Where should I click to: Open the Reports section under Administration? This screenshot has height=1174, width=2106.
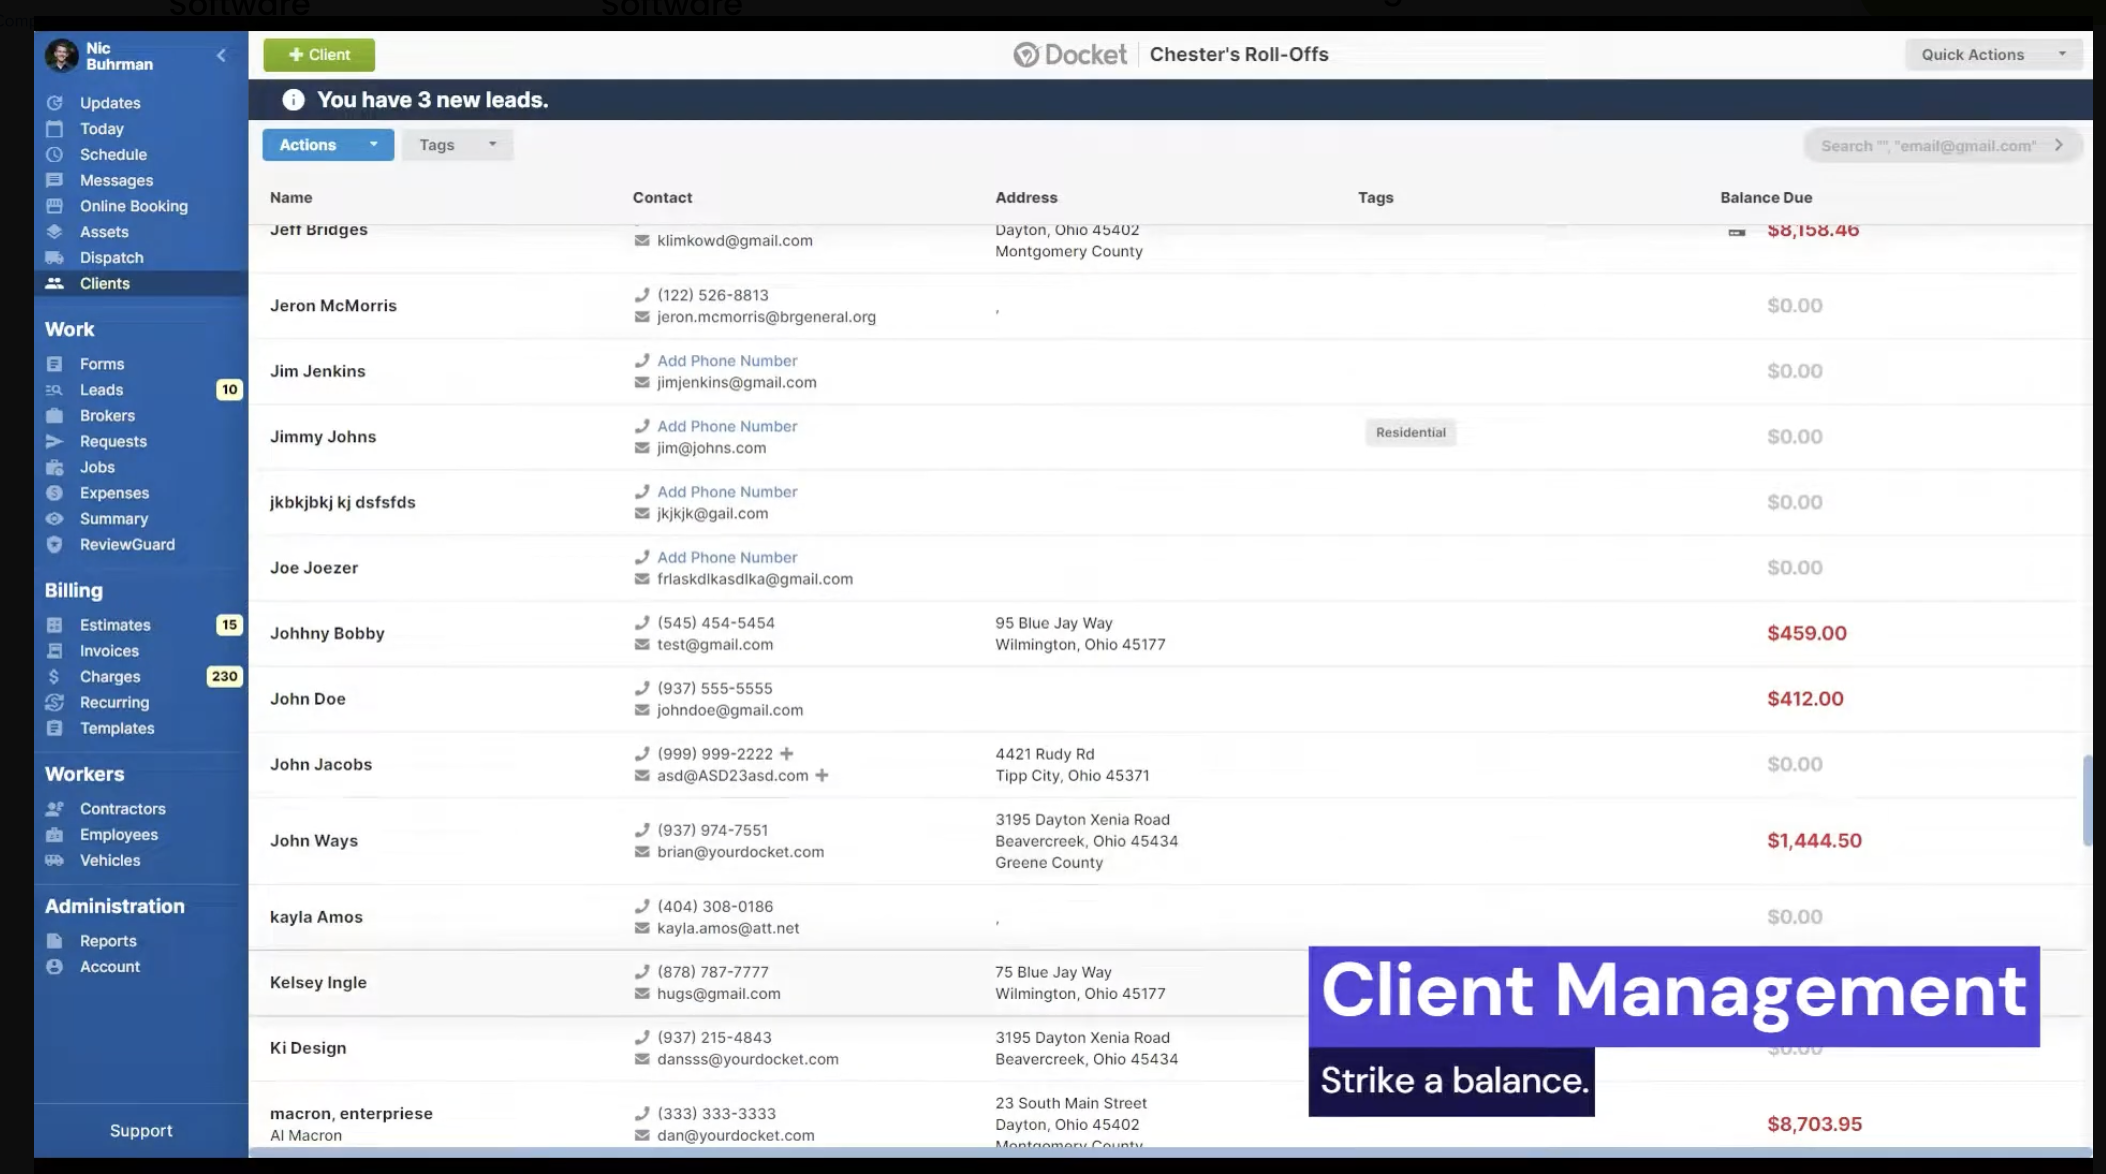108,940
